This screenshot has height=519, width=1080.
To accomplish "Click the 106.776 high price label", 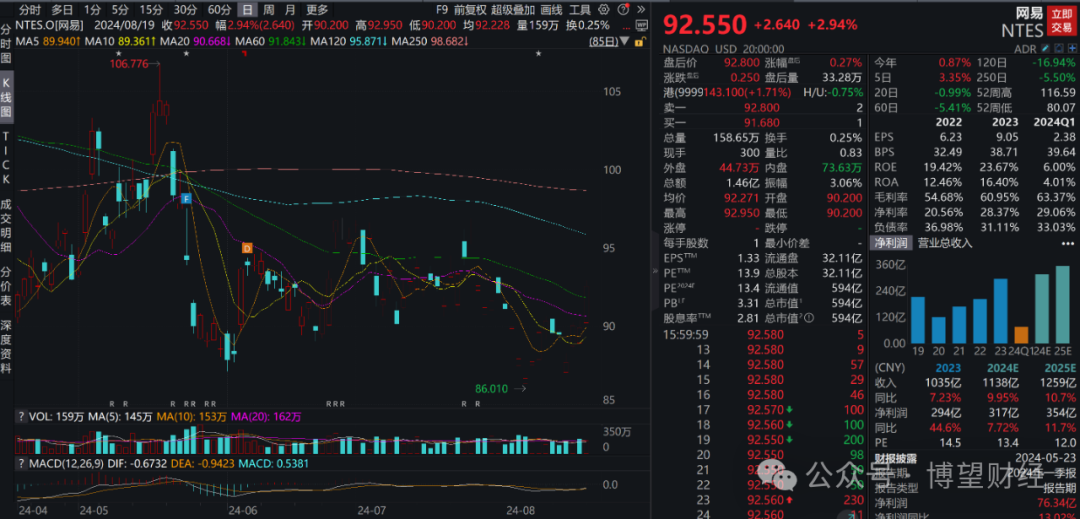I will click(x=129, y=64).
